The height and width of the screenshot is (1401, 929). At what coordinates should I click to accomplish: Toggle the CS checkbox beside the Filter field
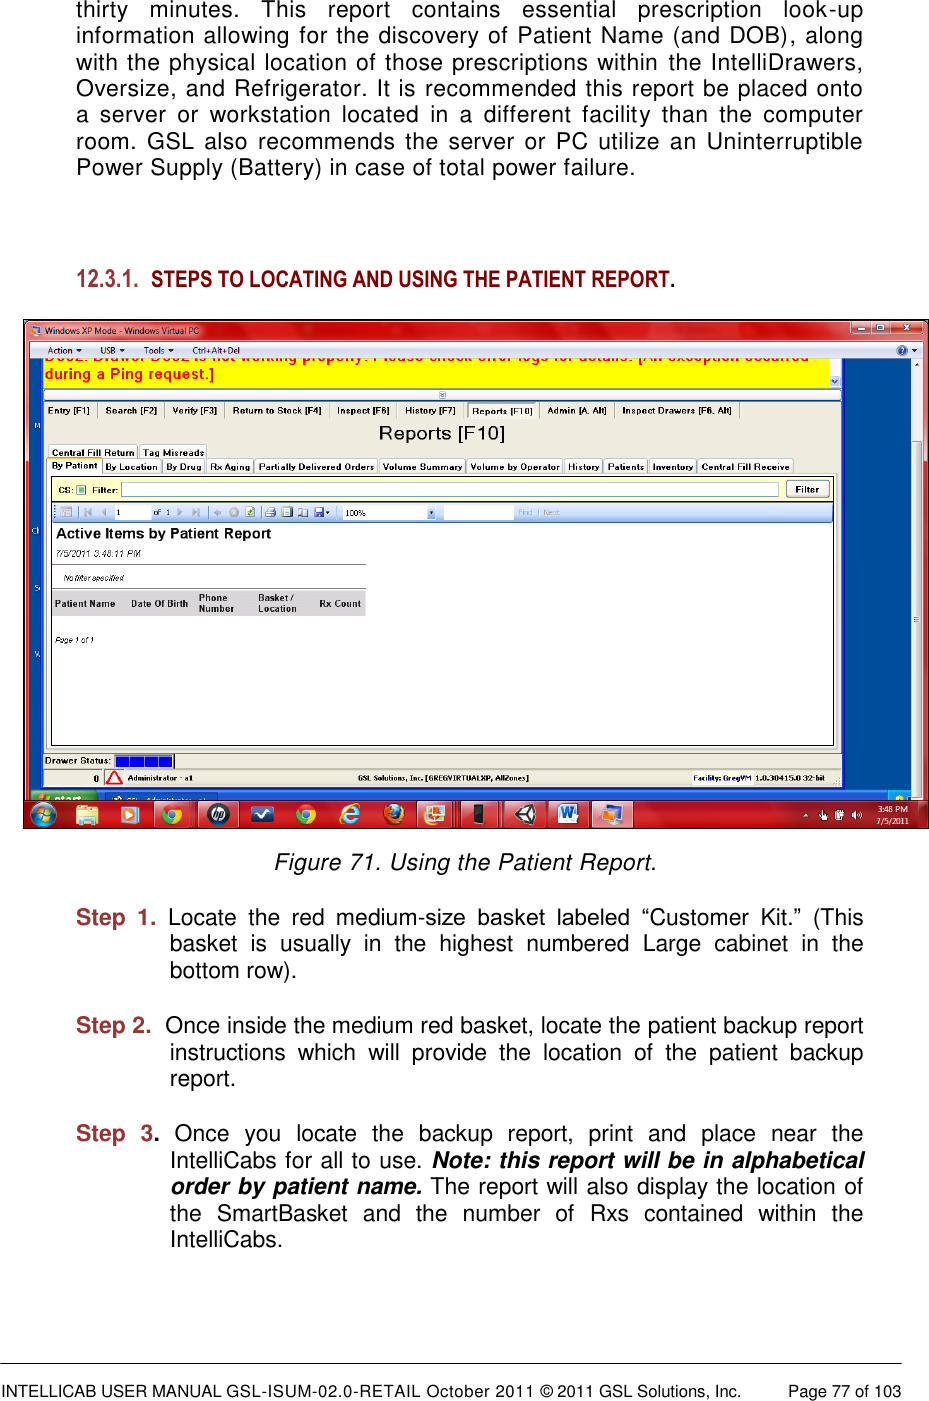pyautogui.click(x=80, y=489)
